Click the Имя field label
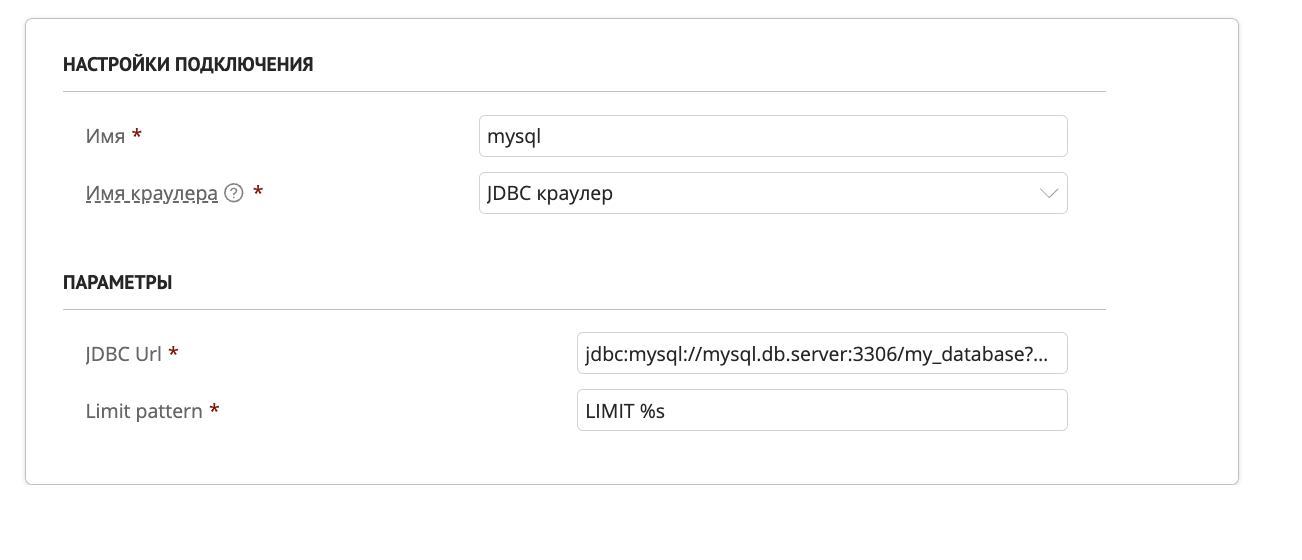The width and height of the screenshot is (1302, 560). tap(105, 136)
